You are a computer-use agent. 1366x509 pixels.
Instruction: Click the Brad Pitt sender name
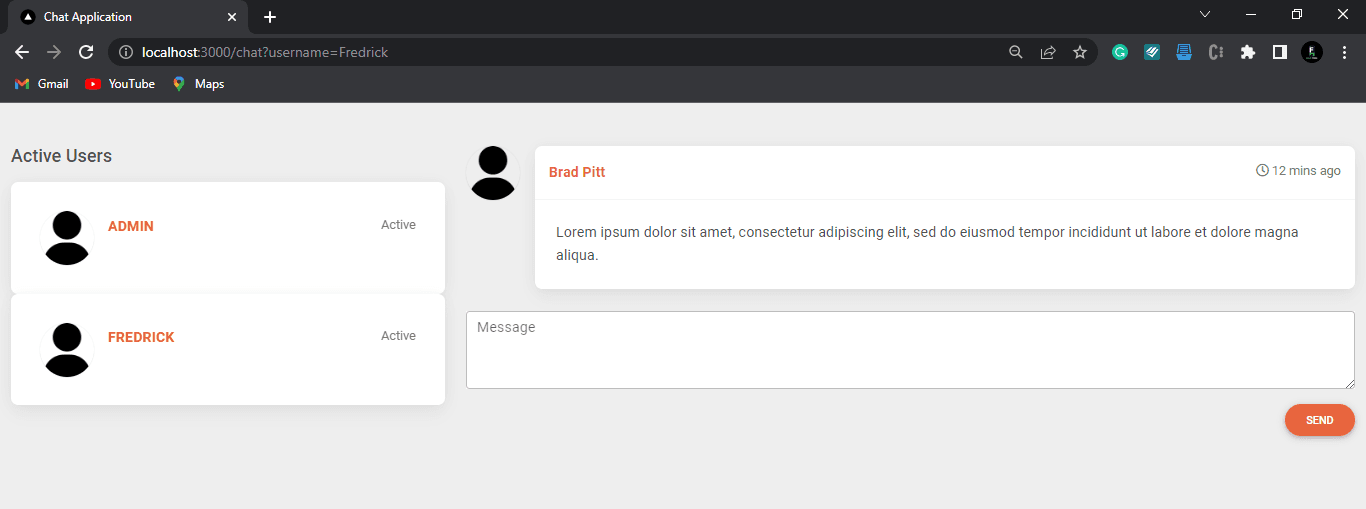[577, 172]
